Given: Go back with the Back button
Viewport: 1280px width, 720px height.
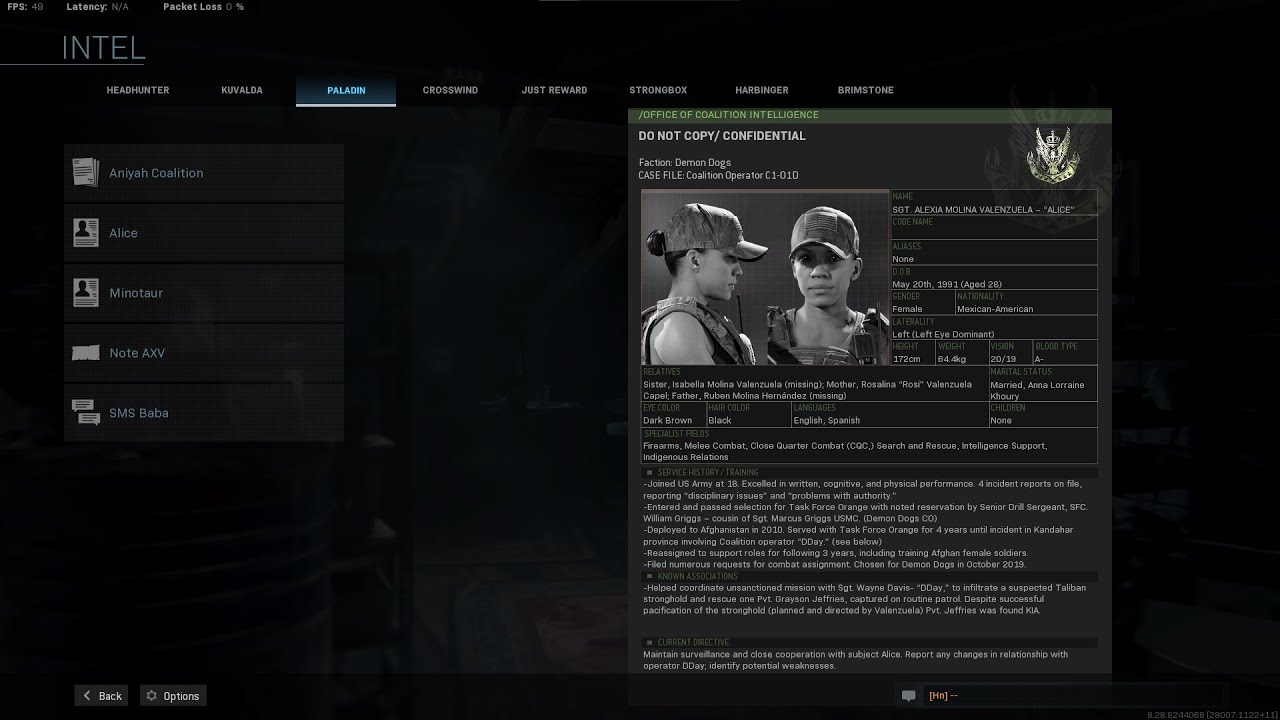Looking at the screenshot, I should tap(101, 696).
